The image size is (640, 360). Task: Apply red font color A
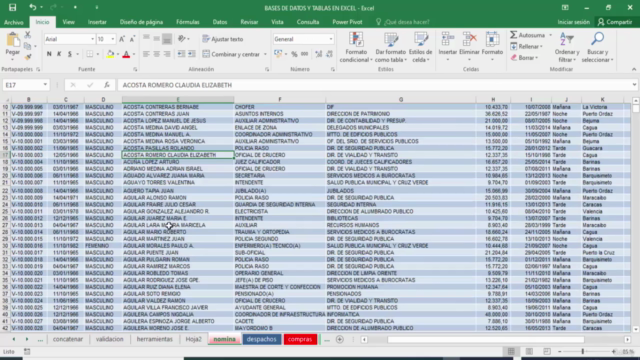point(126,54)
